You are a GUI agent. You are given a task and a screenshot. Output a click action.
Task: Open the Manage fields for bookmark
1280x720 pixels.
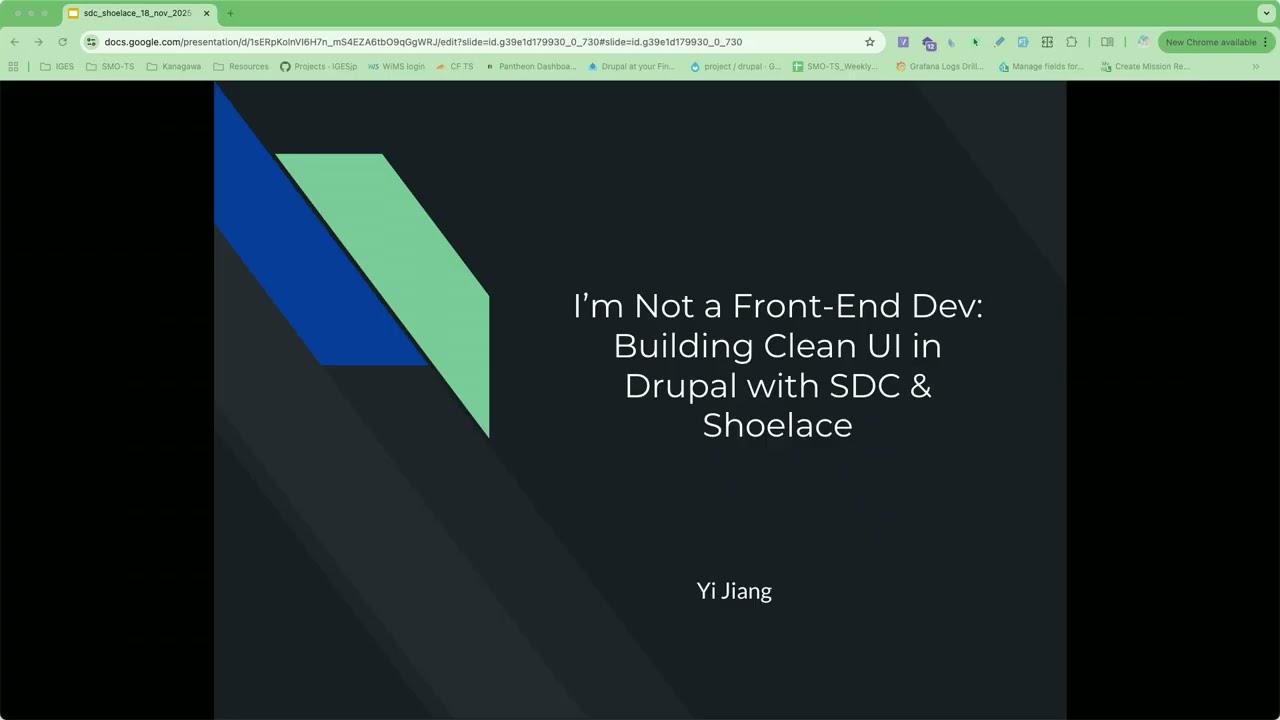[1042, 67]
